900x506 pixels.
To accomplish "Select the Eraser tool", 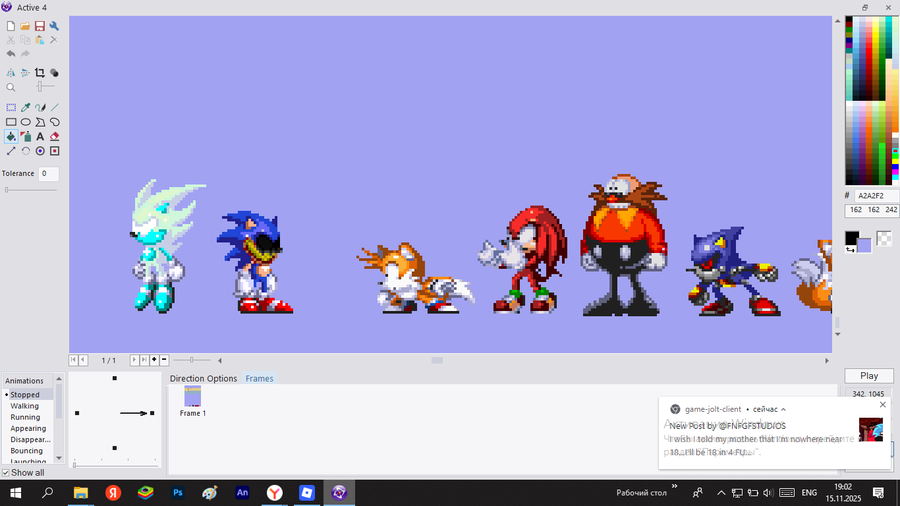I will (x=54, y=137).
